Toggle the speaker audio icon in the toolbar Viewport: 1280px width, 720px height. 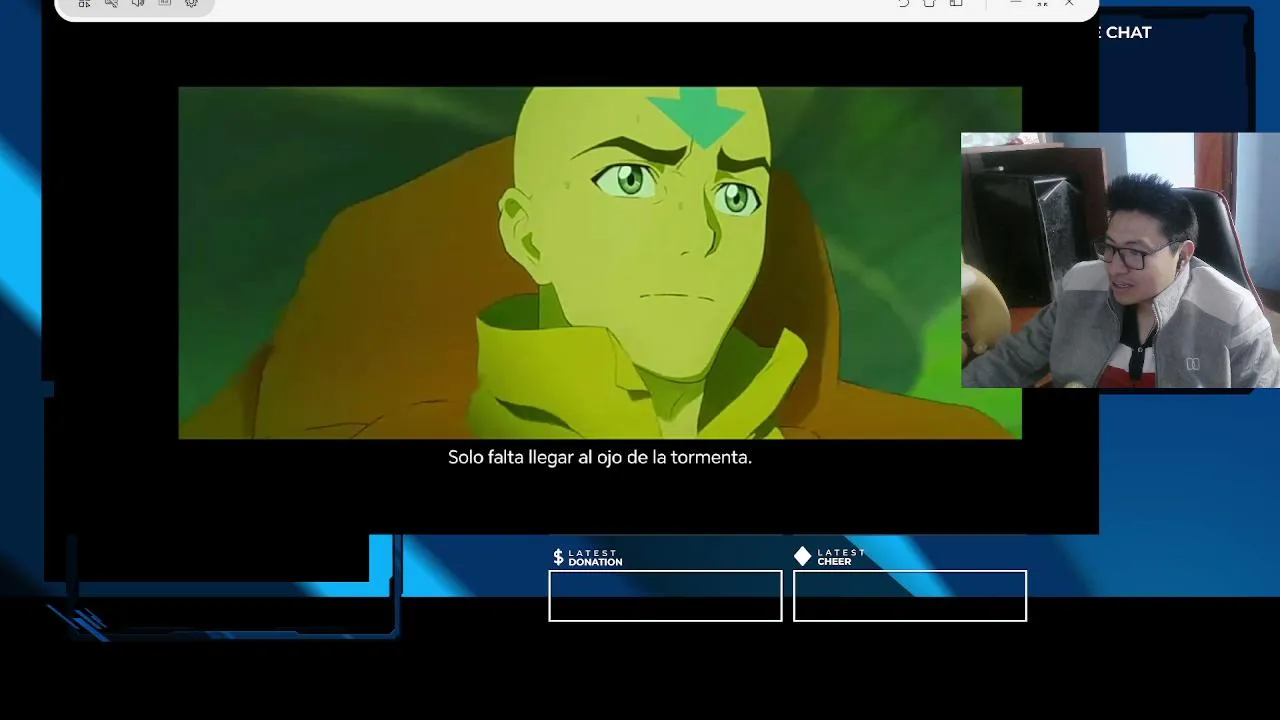138,4
